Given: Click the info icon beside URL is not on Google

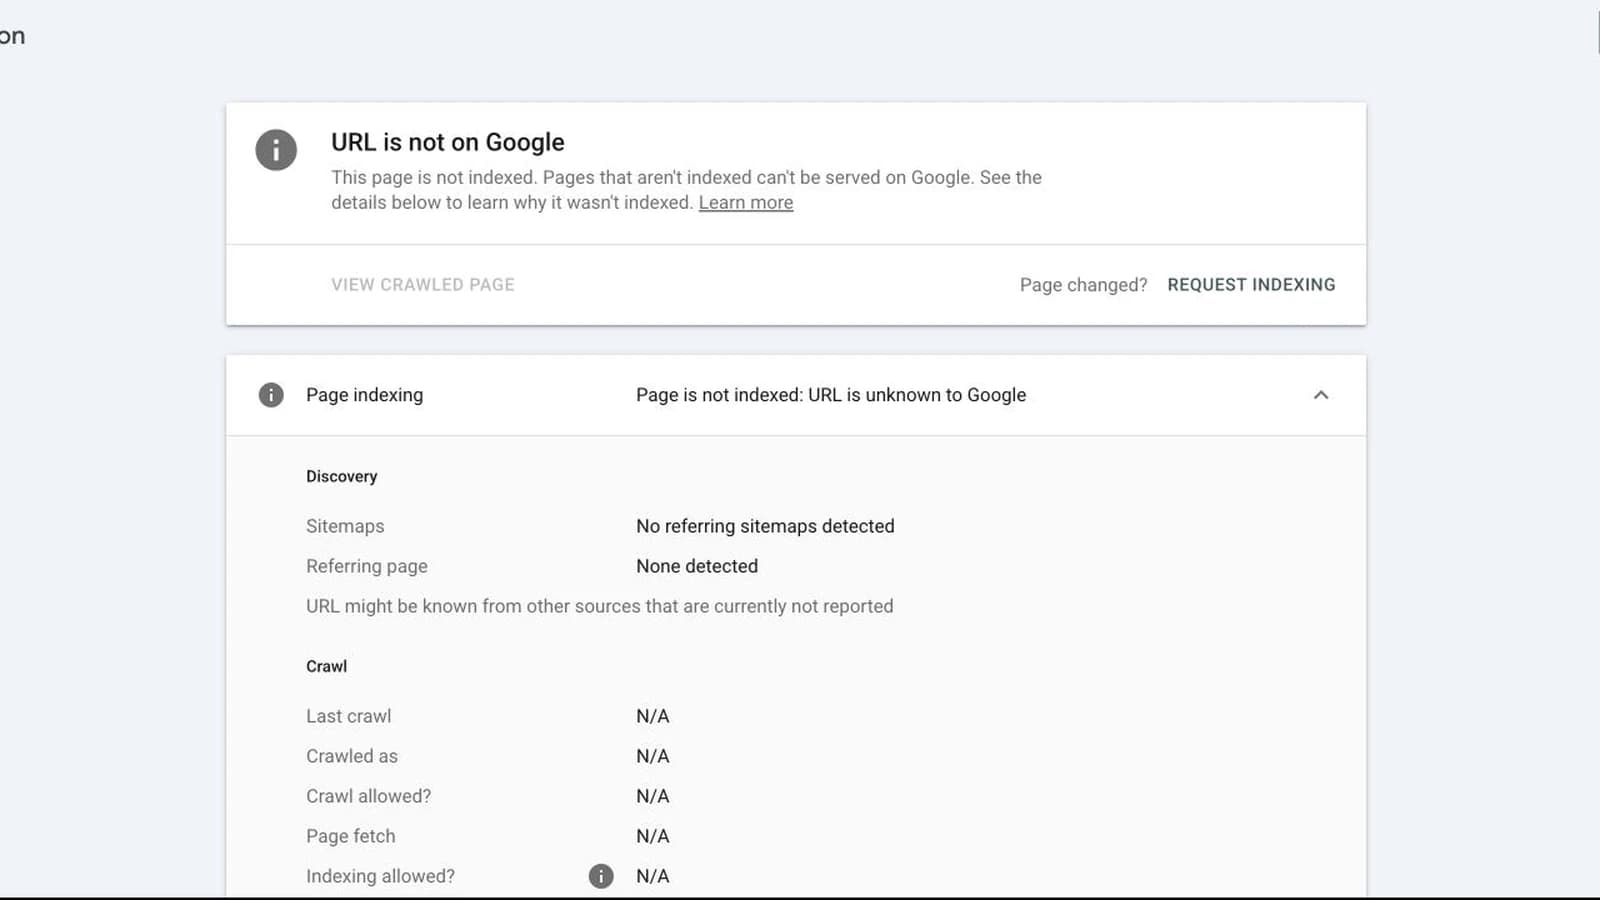Looking at the screenshot, I should coord(276,150).
